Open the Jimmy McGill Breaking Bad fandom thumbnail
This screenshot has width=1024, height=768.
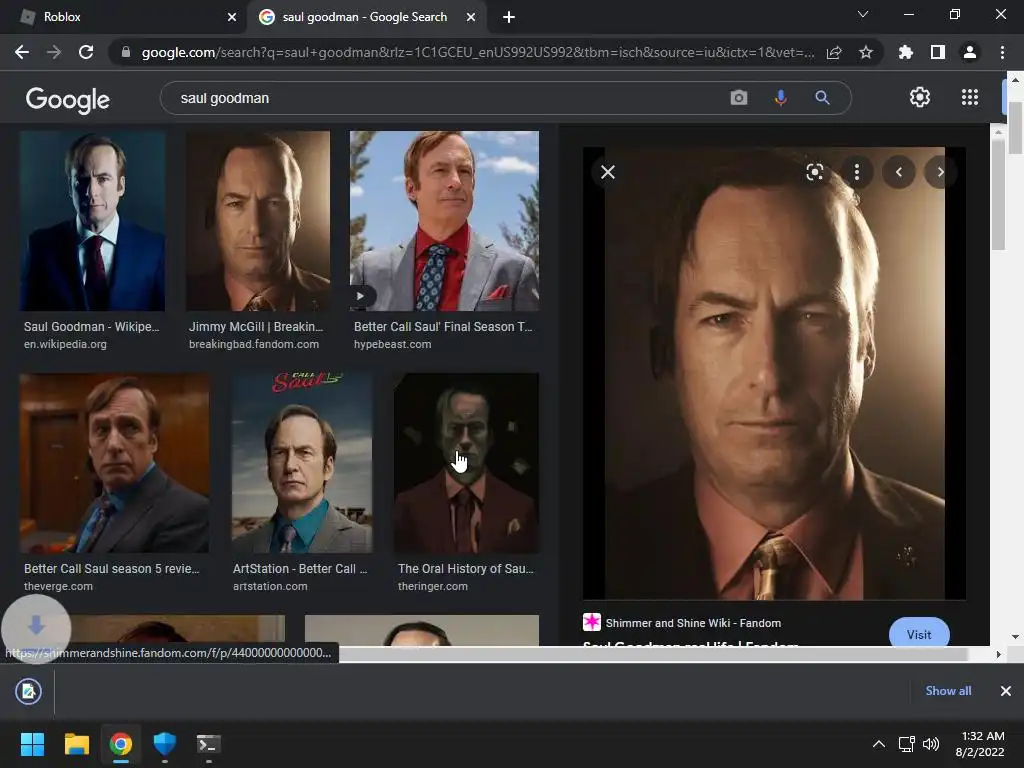[258, 221]
